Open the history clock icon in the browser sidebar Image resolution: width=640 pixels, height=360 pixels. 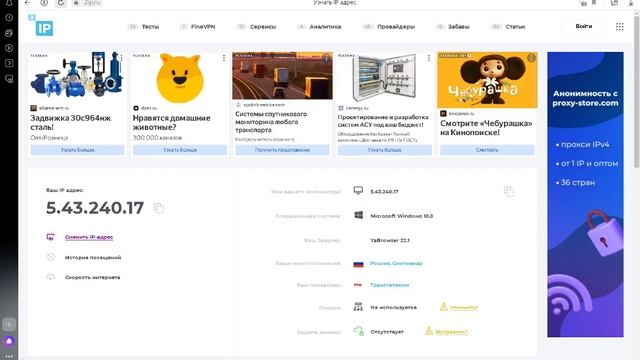pos(9,18)
